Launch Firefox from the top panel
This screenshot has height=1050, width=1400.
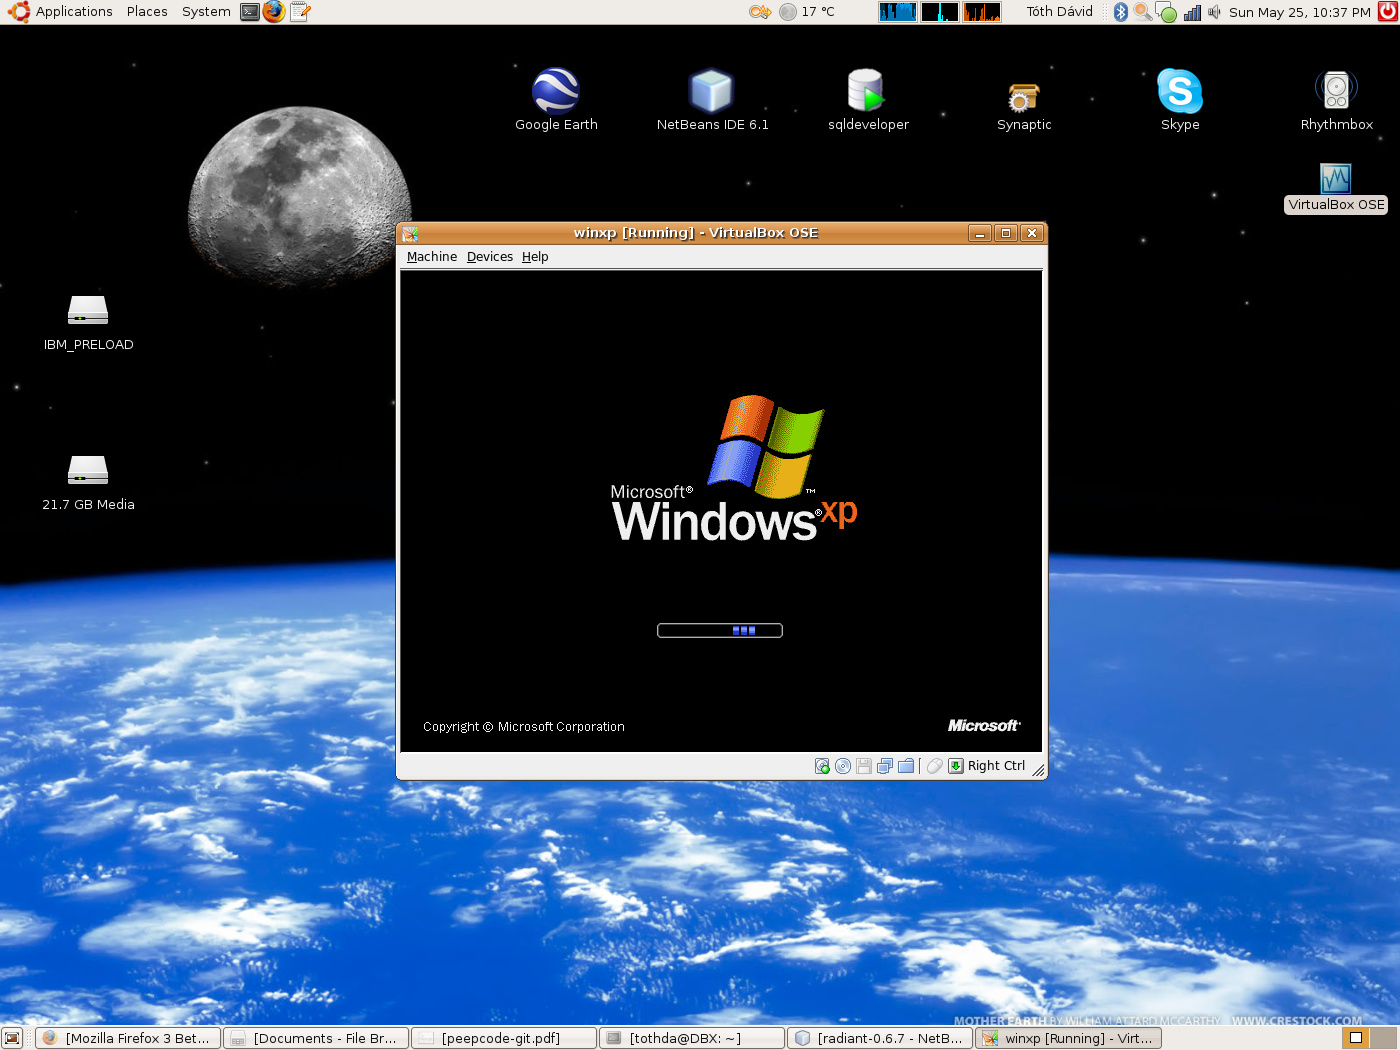[274, 12]
